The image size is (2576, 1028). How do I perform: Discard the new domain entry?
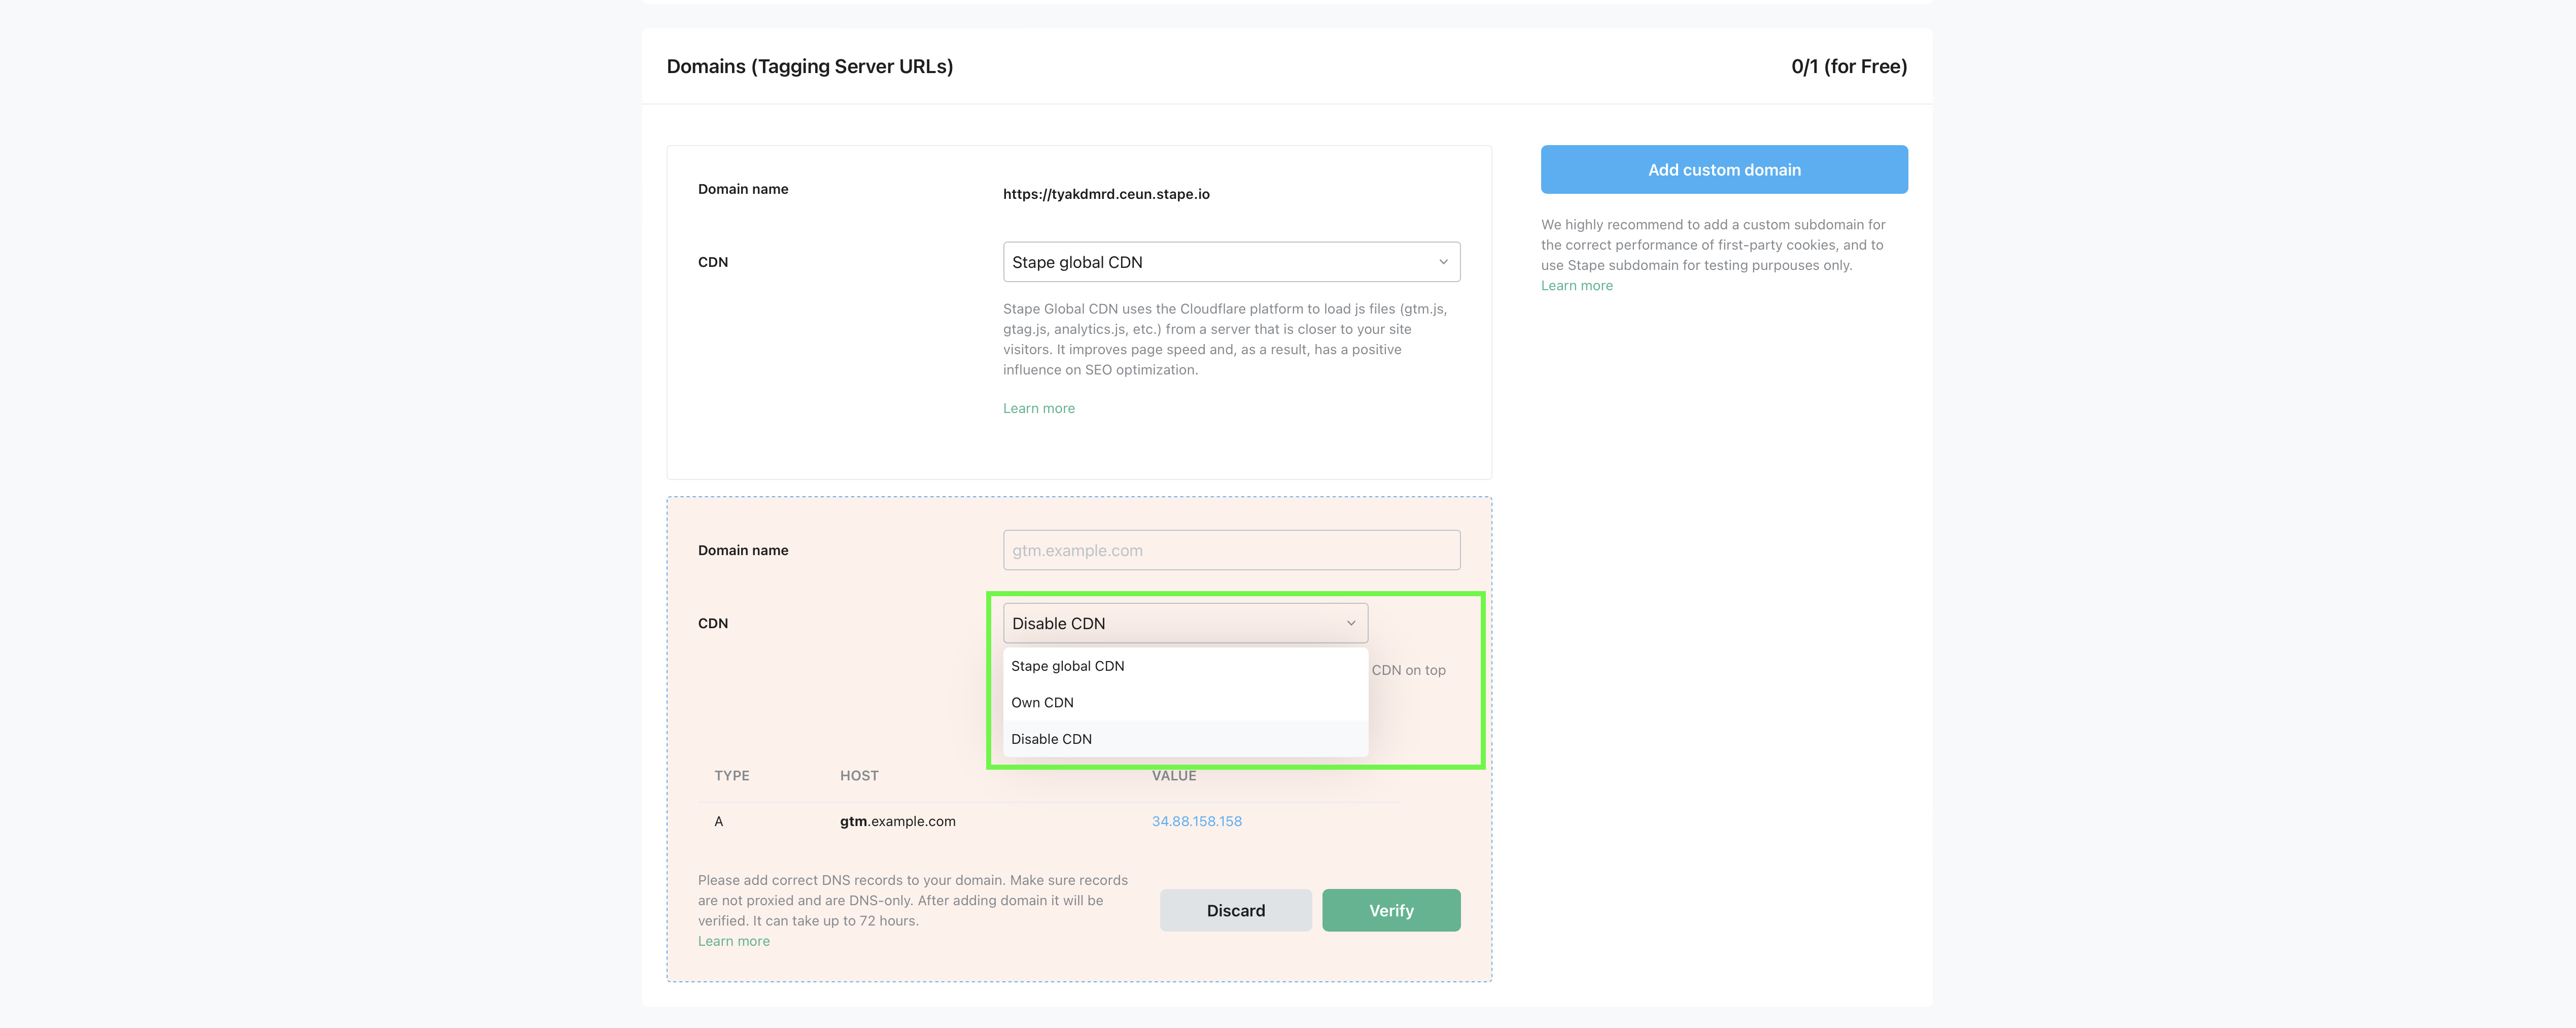click(1235, 910)
